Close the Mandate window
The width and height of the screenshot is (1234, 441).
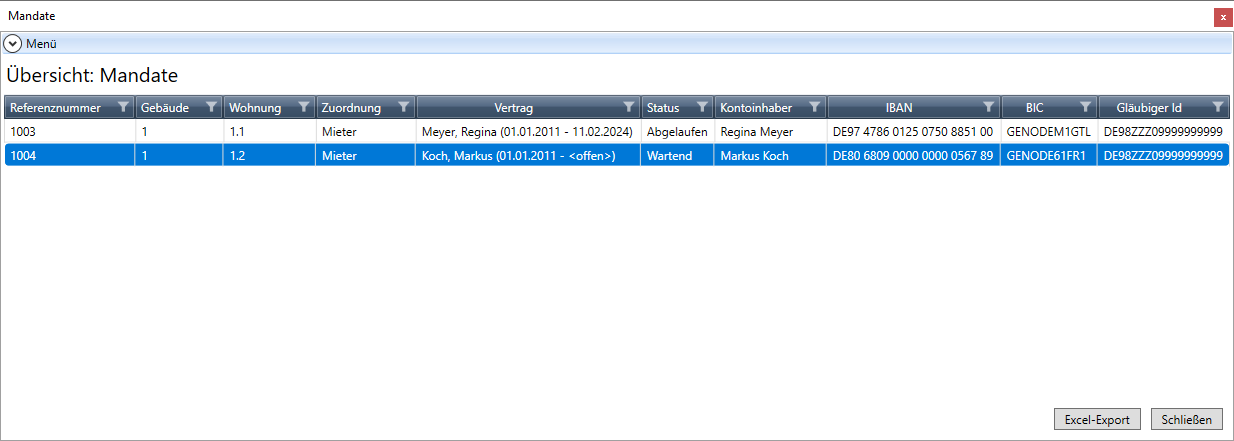coord(1222,17)
